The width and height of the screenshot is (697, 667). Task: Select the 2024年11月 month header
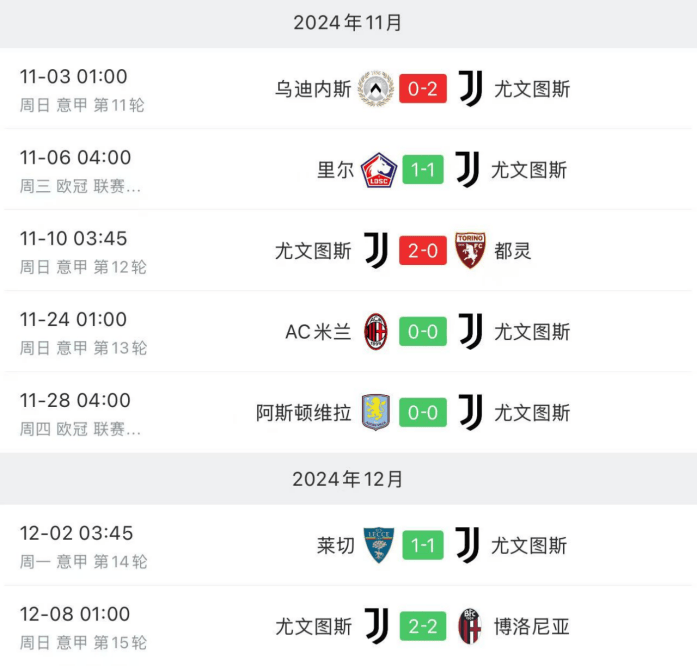click(x=348, y=23)
